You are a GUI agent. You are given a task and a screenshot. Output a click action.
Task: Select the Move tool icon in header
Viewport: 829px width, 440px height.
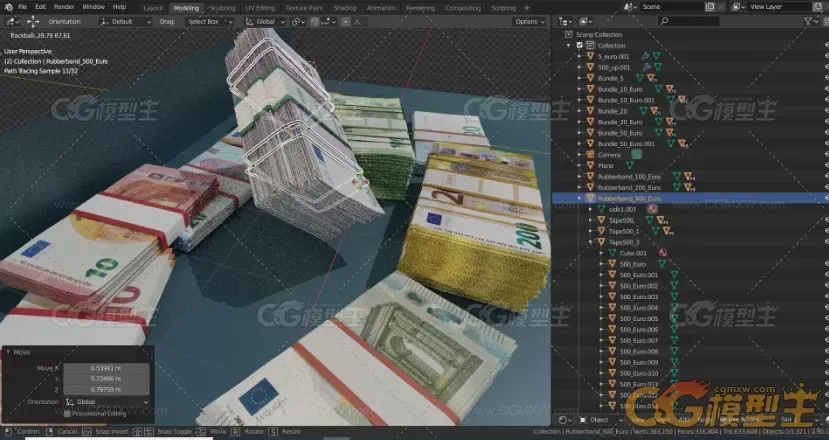point(33,22)
